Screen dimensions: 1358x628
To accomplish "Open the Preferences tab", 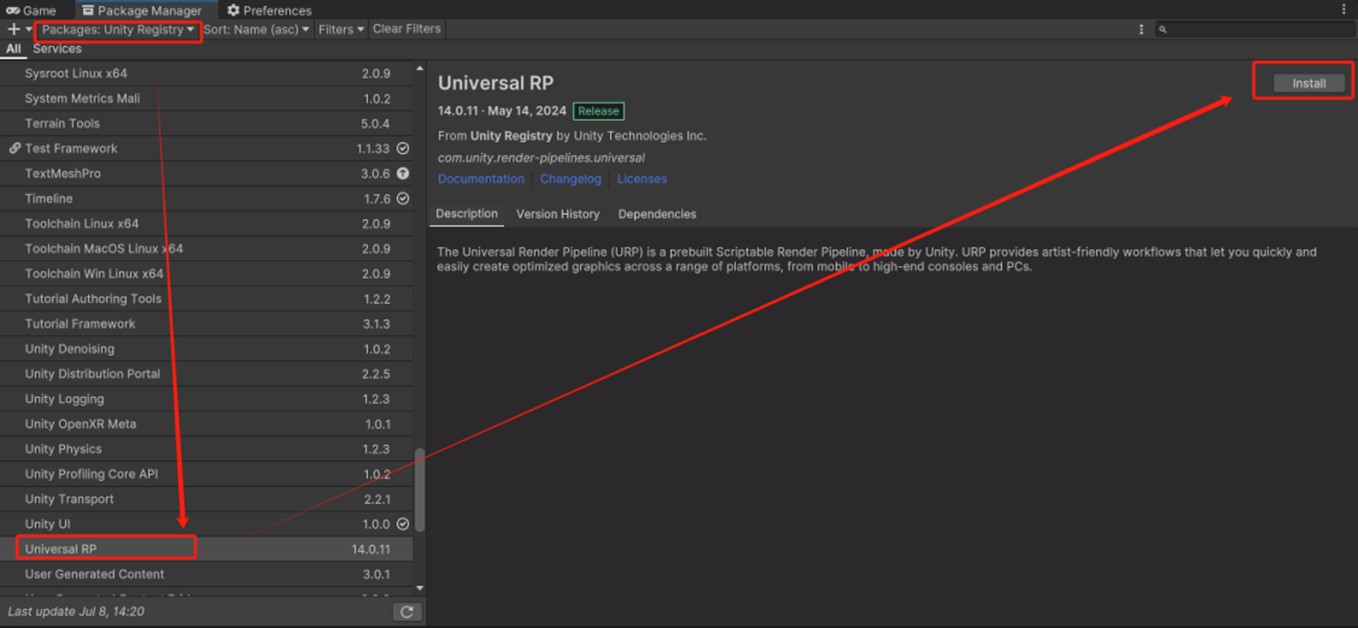I will (x=269, y=10).
